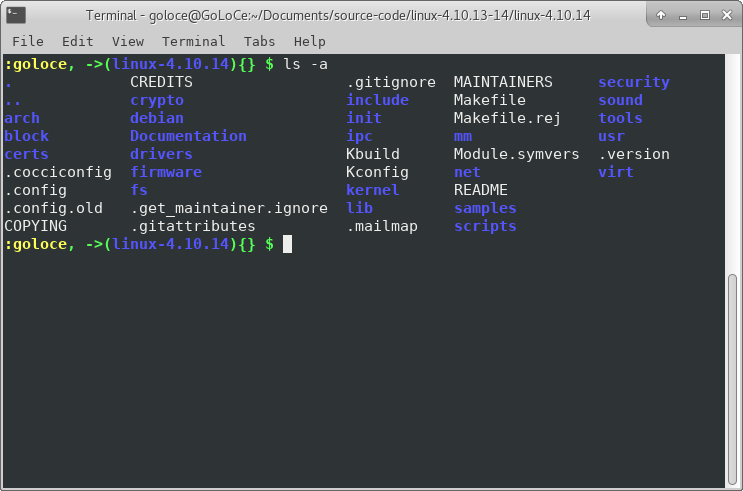Open the Help menu
Image resolution: width=743 pixels, height=491 pixels.
point(309,42)
